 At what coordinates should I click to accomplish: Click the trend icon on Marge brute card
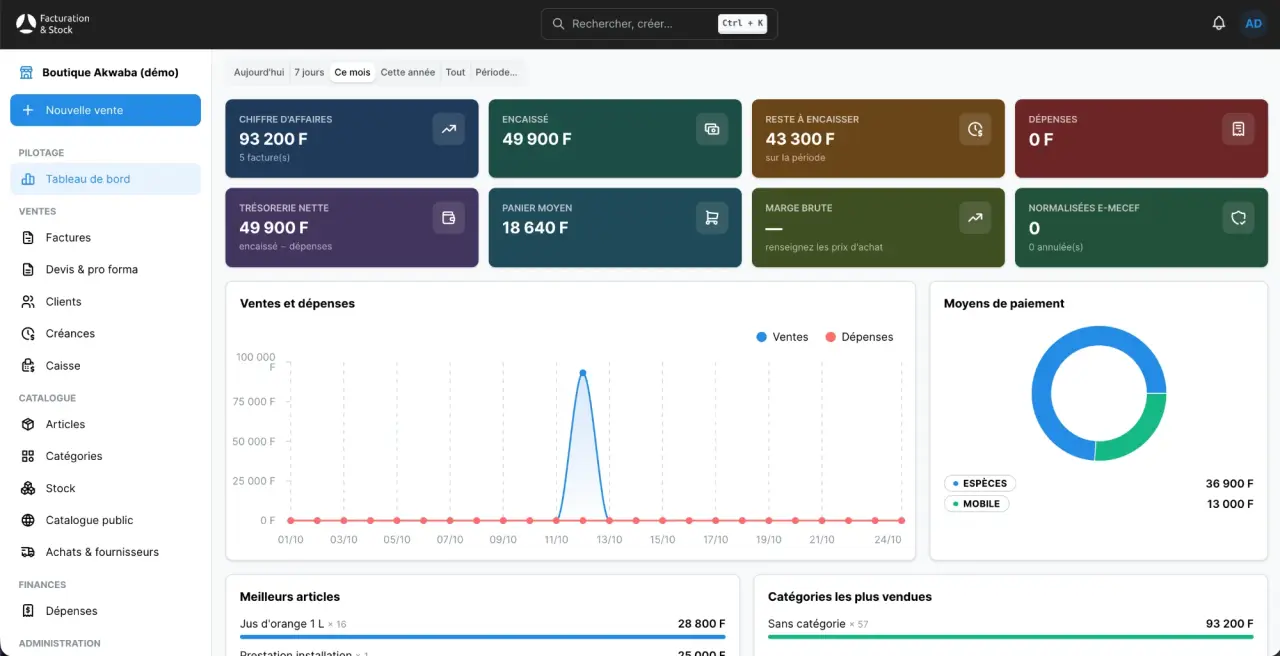click(x=975, y=218)
